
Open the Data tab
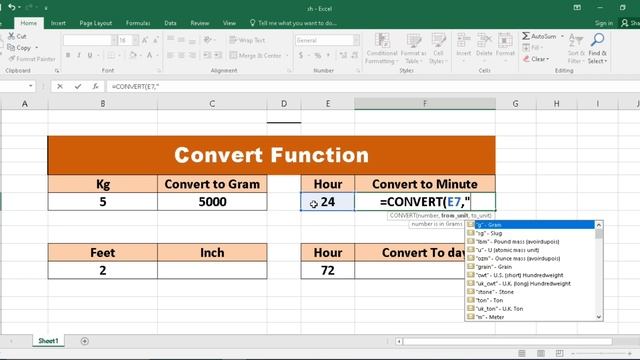170,23
